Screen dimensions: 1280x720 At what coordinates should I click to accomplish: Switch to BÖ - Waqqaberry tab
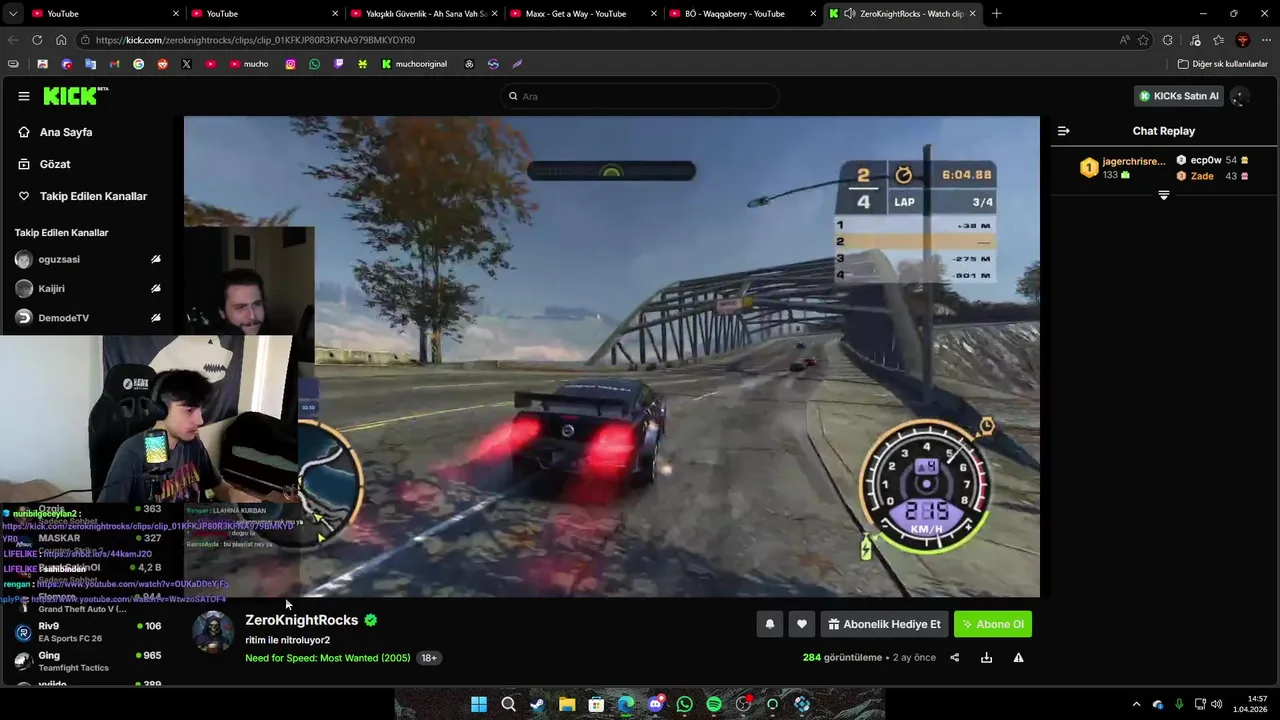pyautogui.click(x=743, y=13)
